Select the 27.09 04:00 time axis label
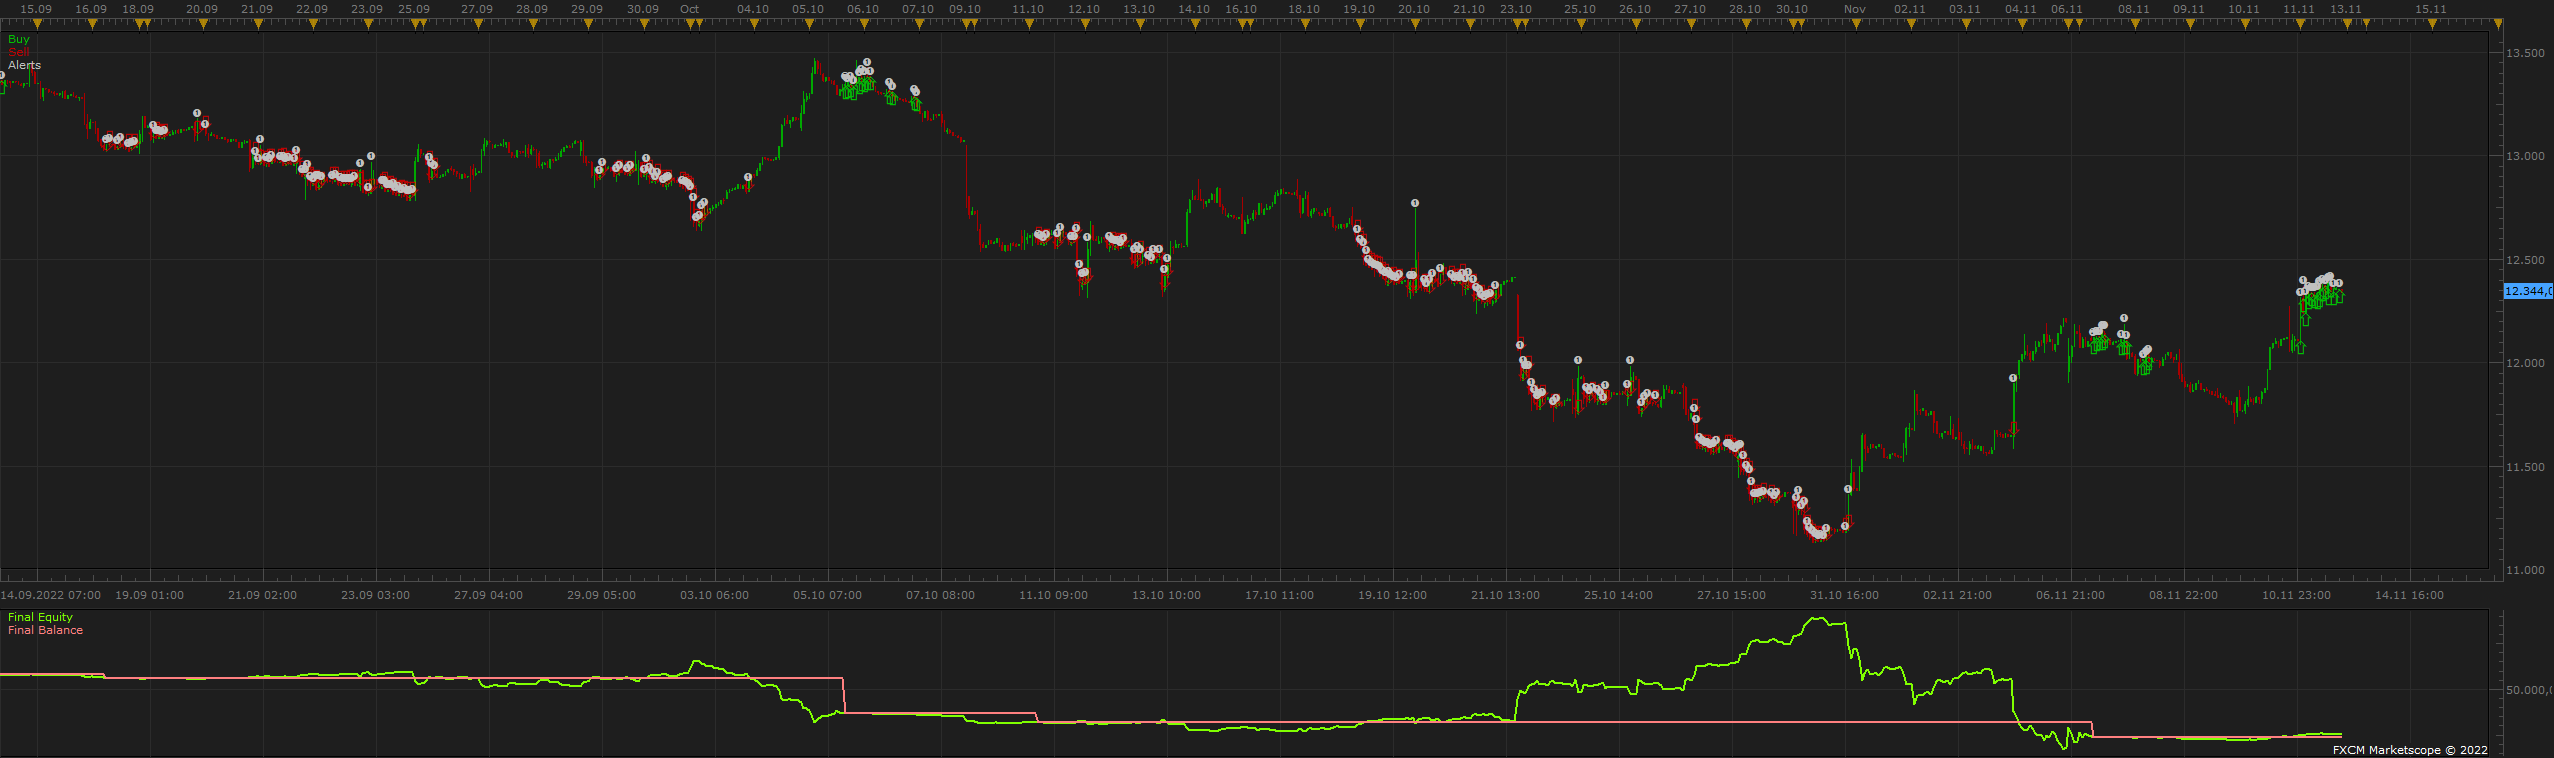Viewport: 2554px width, 758px height. (488, 595)
